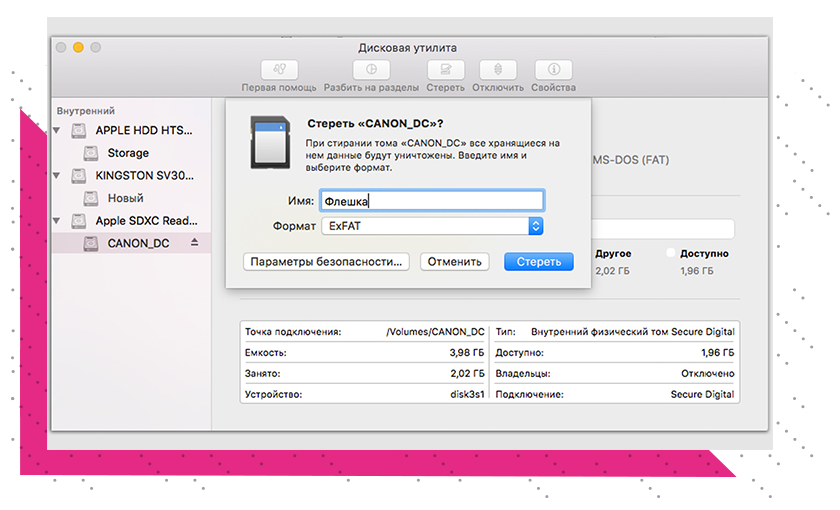
Task: Select the Storage volume row
Action: tap(131, 153)
